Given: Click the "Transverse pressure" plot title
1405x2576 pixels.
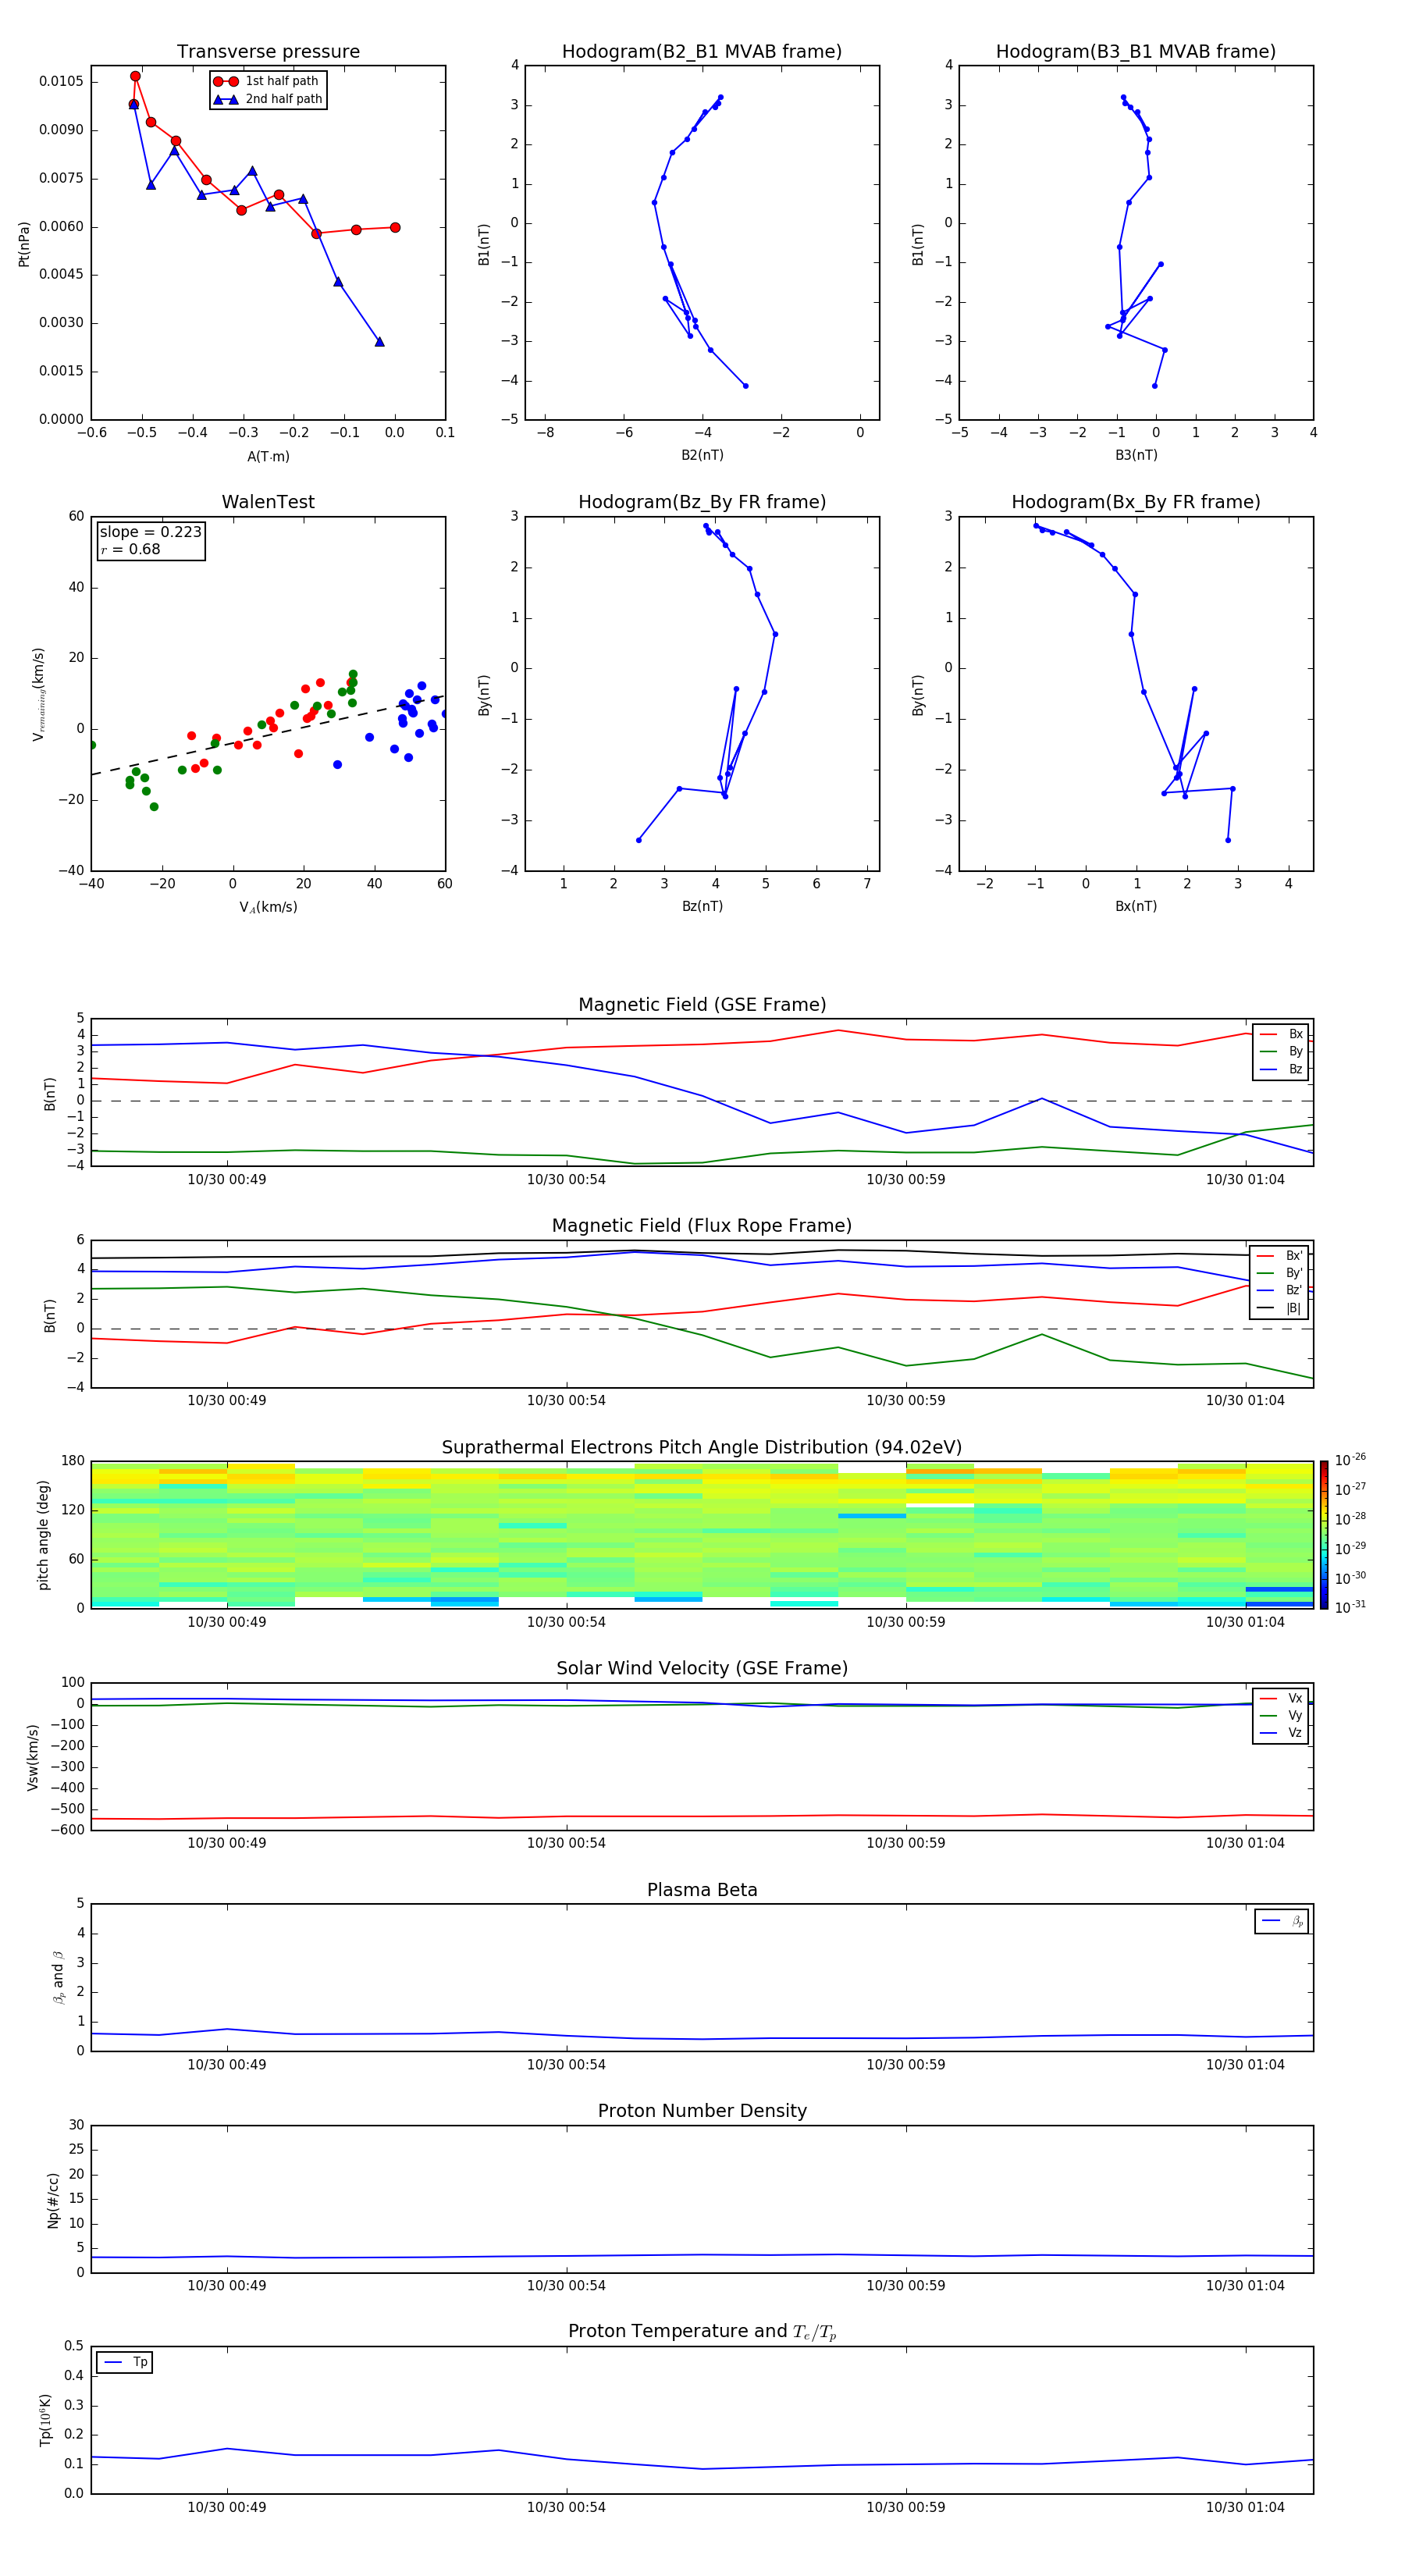Looking at the screenshot, I should [x=268, y=52].
